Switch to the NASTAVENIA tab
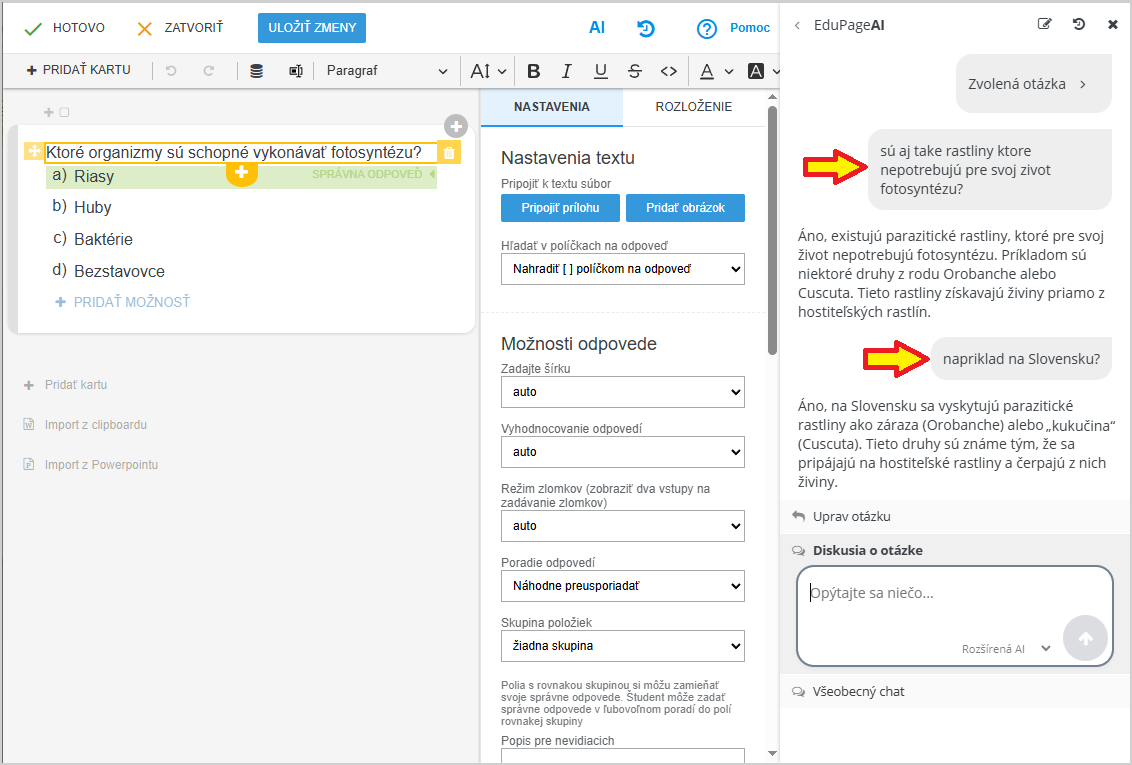Image resolution: width=1132 pixels, height=765 pixels. 552,107
